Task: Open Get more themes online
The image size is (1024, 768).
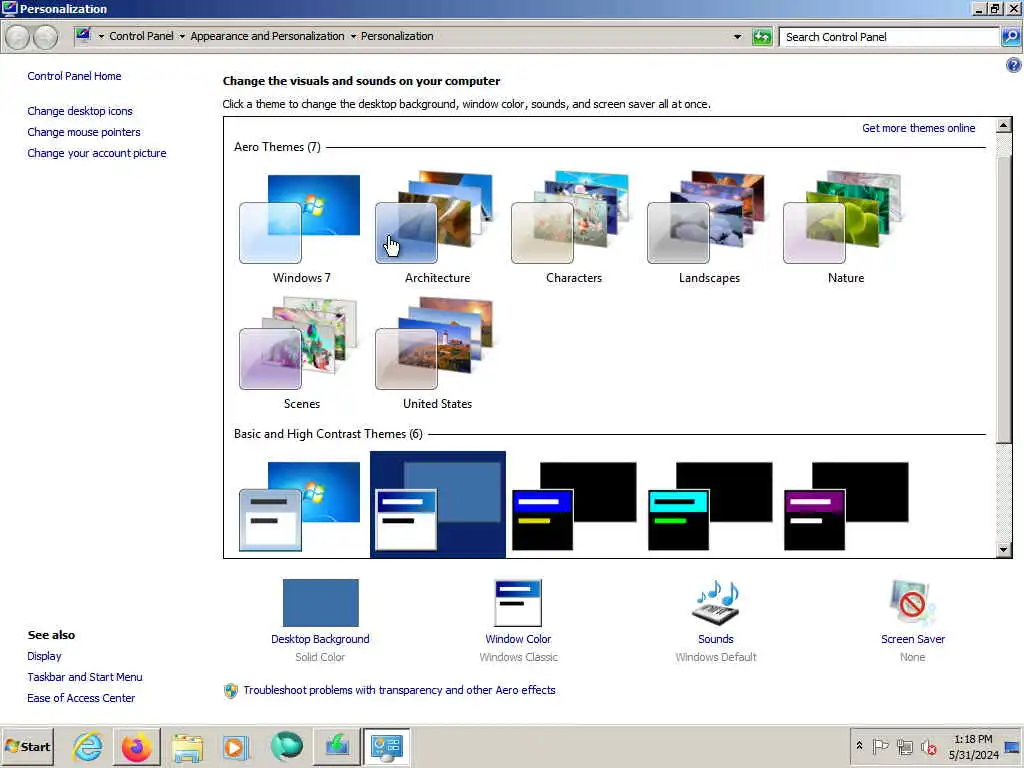Action: coord(918,128)
